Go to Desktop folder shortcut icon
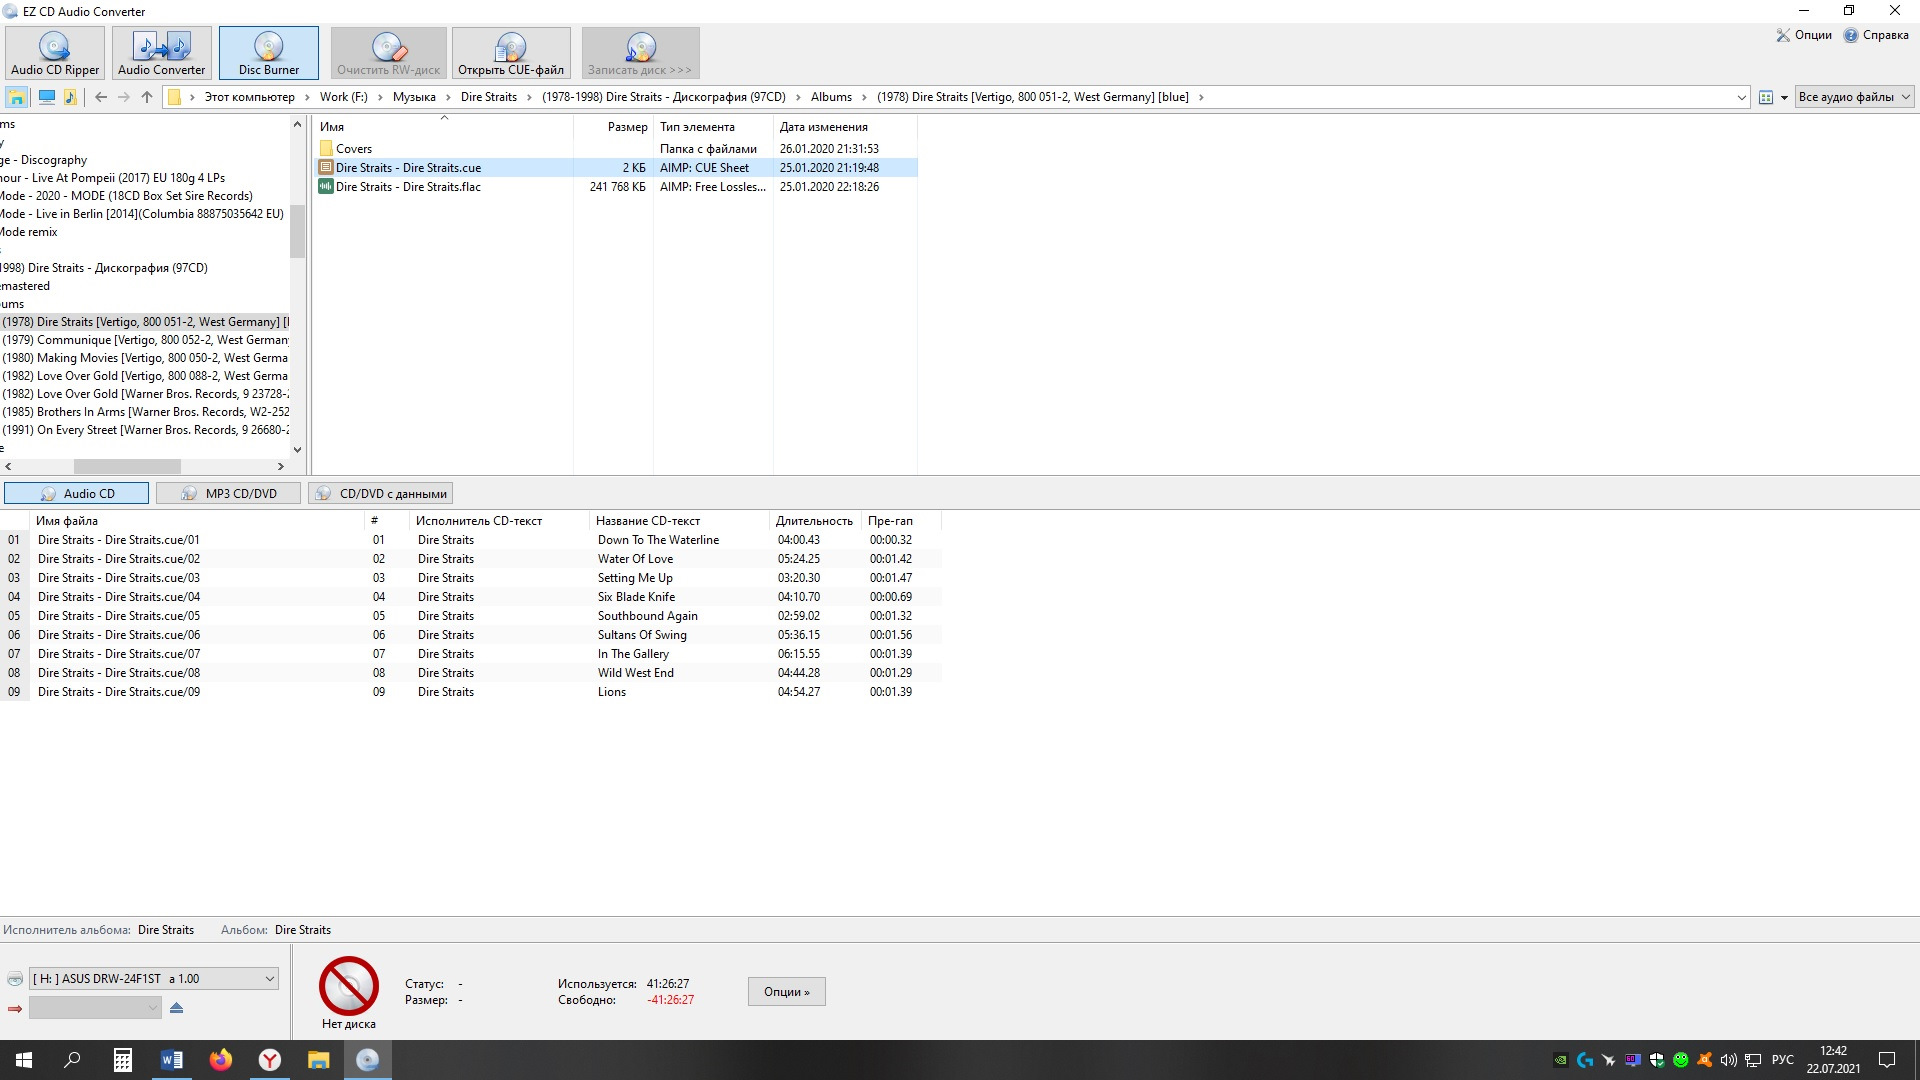The width and height of the screenshot is (1920, 1080). [x=17, y=97]
